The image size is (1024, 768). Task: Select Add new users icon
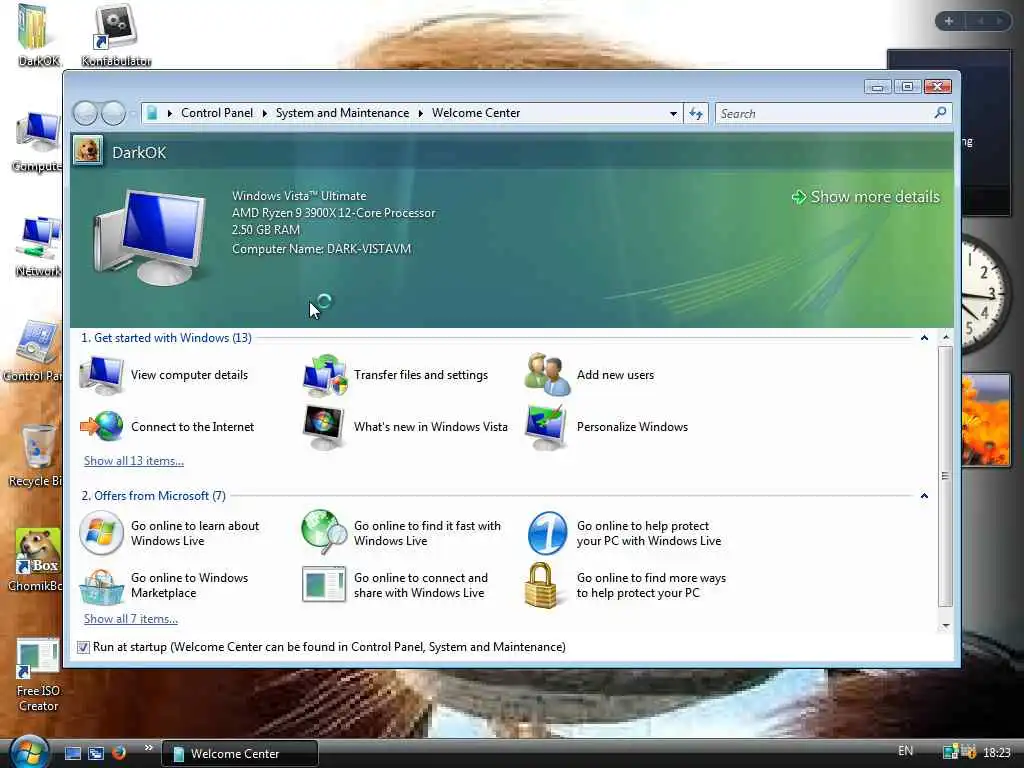547,374
